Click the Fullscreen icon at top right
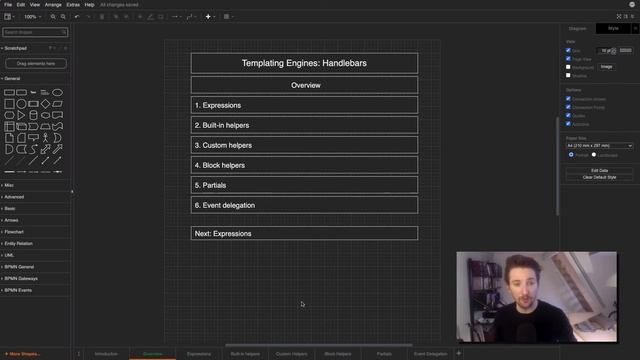The image size is (640, 360). tap(619, 16)
